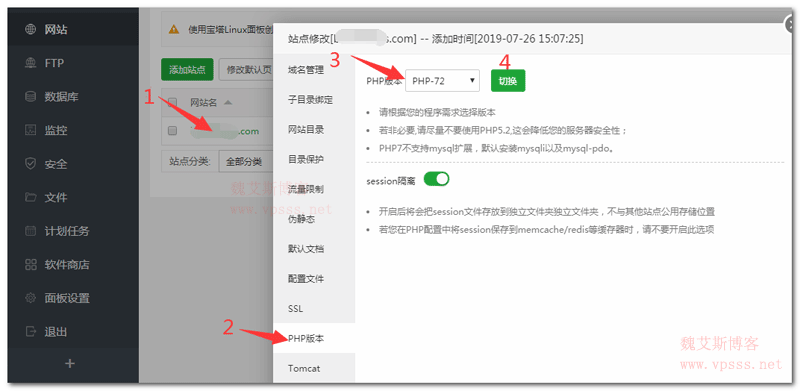Open 面板设置 in the sidebar
The image size is (800, 391).
73,298
